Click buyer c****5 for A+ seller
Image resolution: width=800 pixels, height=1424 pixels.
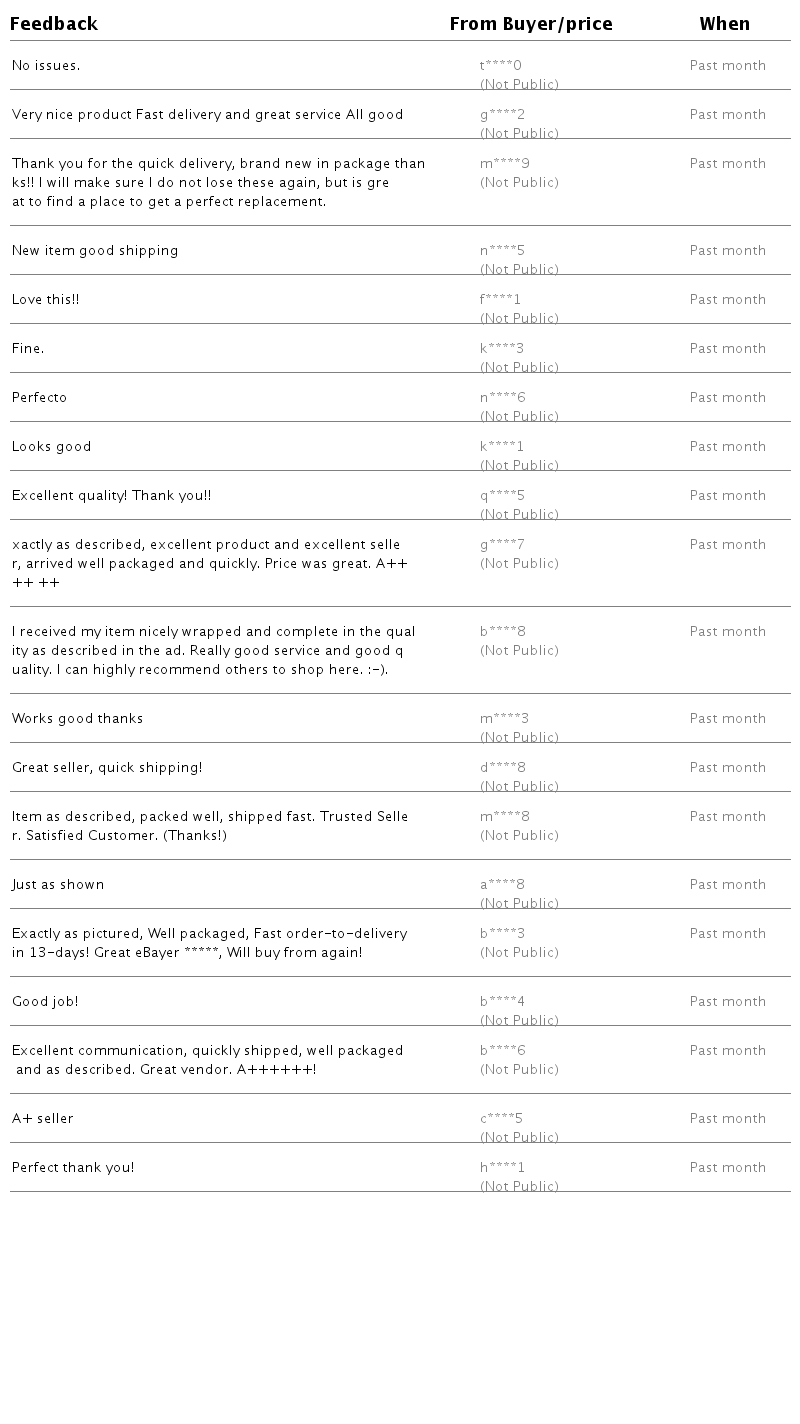[x=501, y=1119]
